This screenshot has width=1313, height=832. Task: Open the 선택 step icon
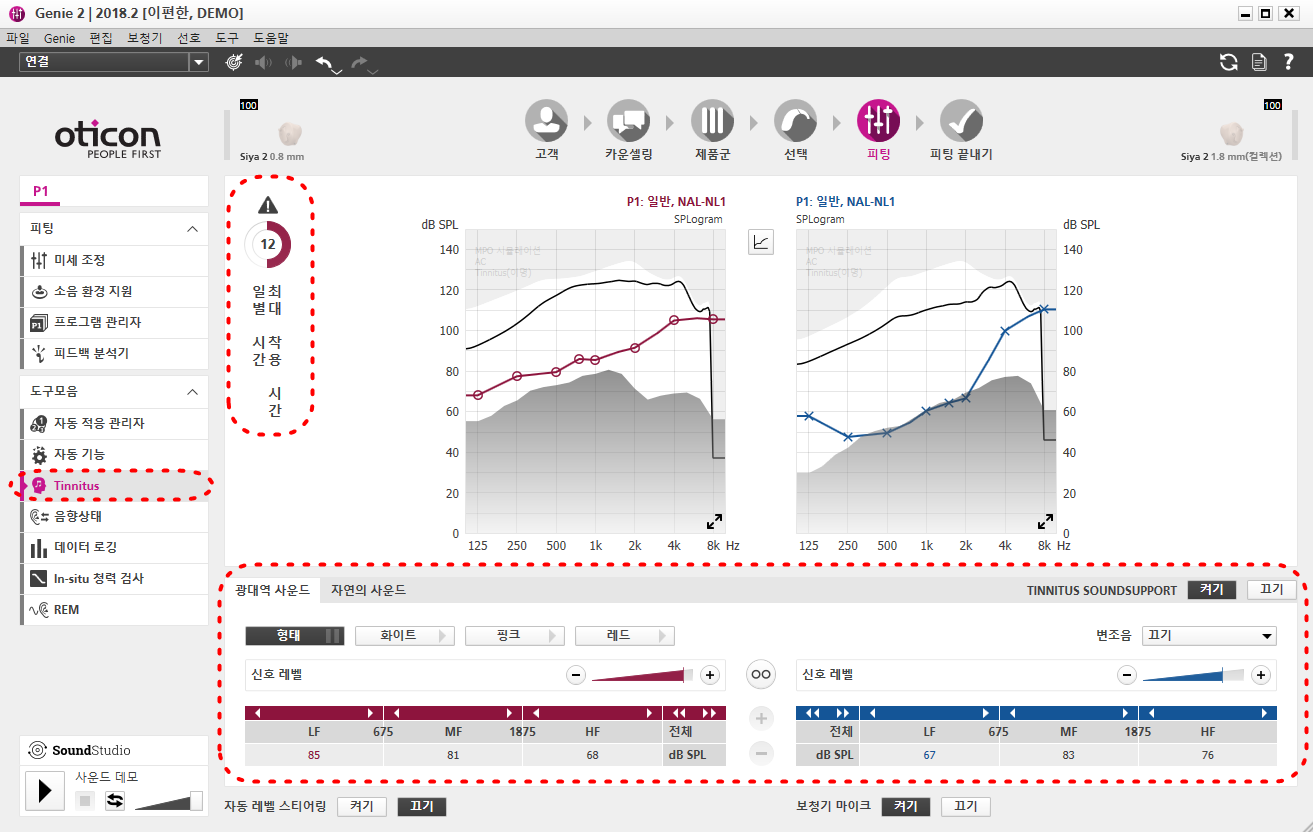pos(795,121)
